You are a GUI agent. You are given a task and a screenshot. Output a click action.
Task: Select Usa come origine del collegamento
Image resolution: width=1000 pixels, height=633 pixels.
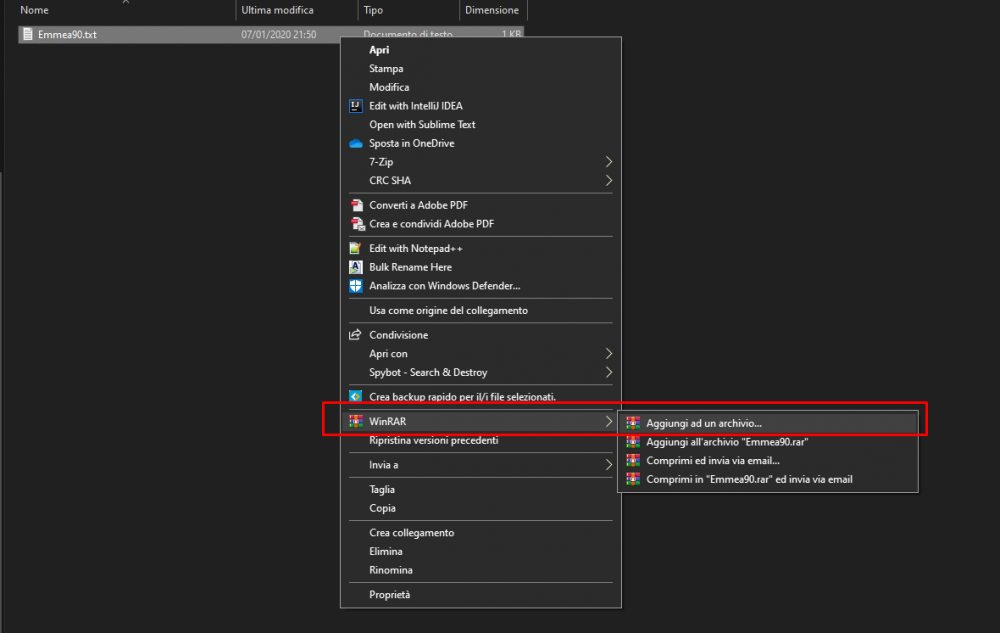click(x=448, y=310)
